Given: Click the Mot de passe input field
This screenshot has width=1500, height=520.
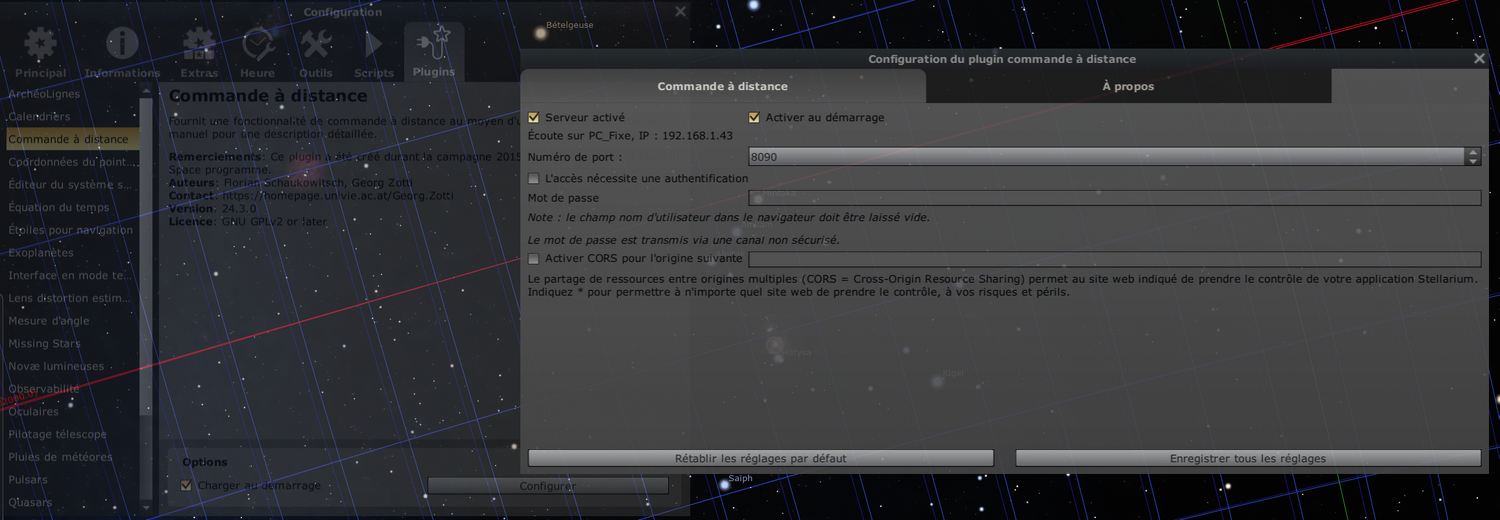Looking at the screenshot, I should (x=1115, y=198).
